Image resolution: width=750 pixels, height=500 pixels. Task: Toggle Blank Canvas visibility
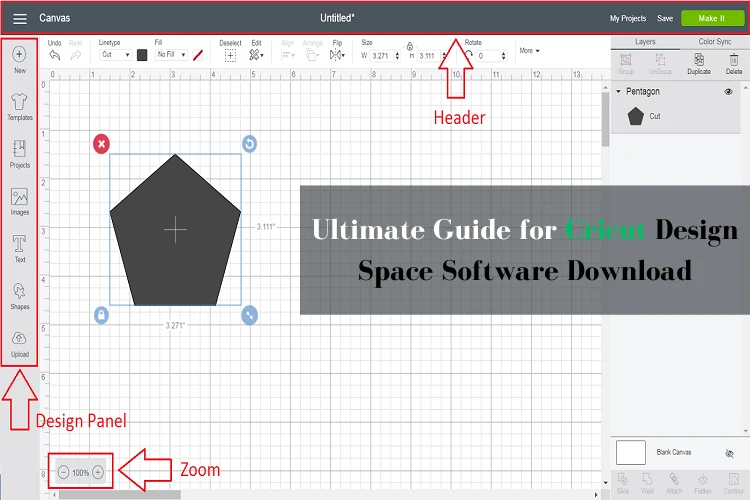(728, 453)
